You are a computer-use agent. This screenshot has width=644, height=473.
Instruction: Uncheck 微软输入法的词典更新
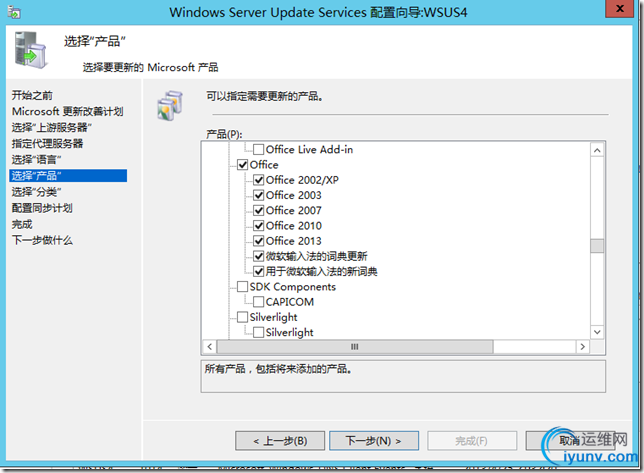point(258,256)
